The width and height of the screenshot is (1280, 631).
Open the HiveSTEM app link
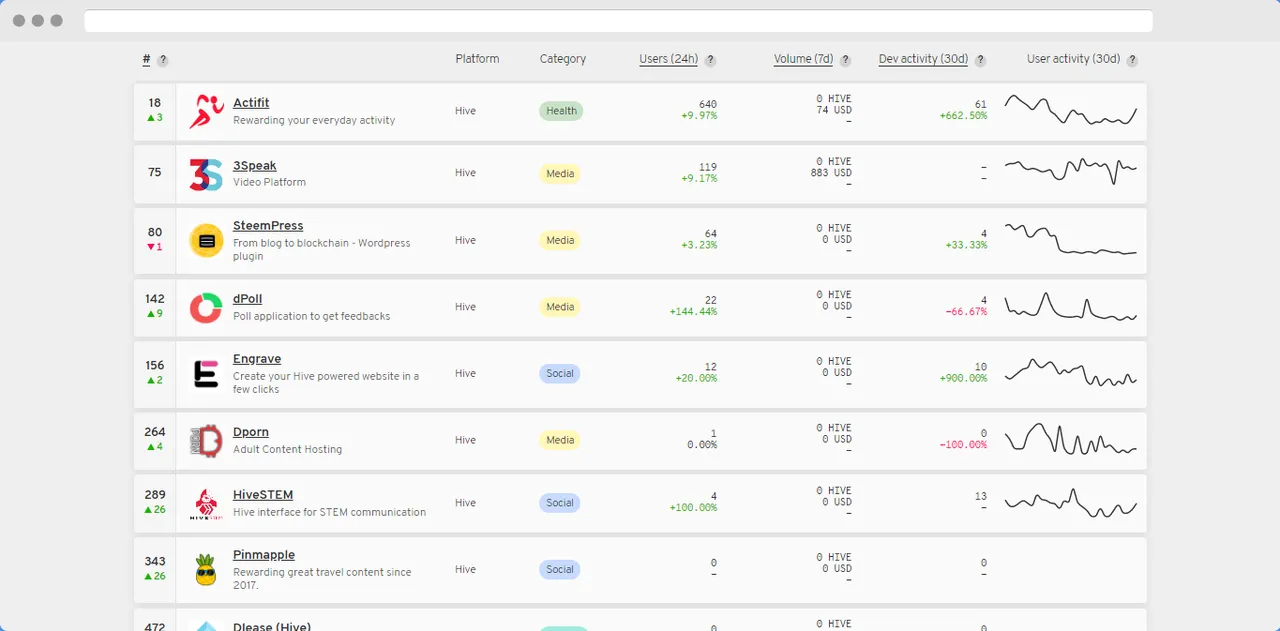click(263, 495)
